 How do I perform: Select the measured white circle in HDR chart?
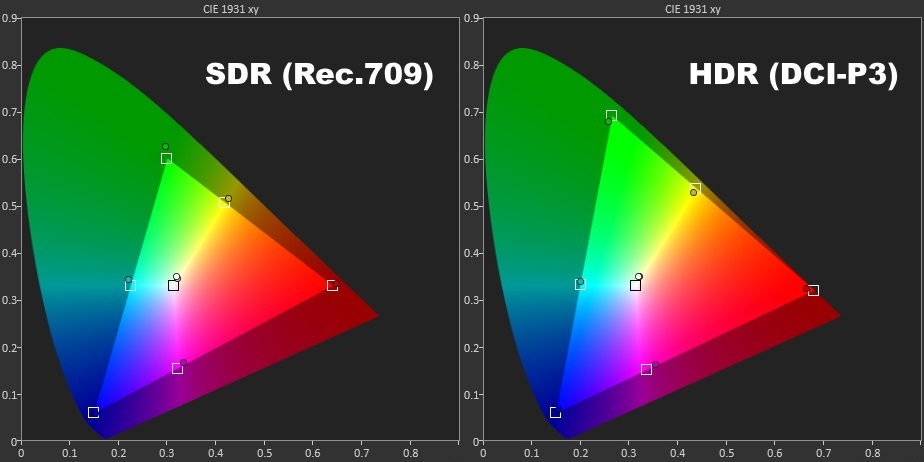639,277
